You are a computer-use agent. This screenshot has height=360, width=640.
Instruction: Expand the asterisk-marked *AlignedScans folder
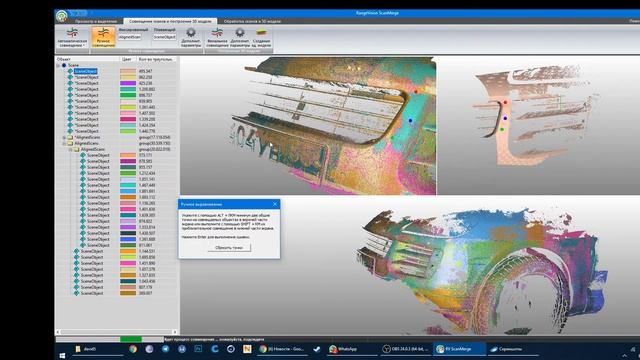point(64,138)
